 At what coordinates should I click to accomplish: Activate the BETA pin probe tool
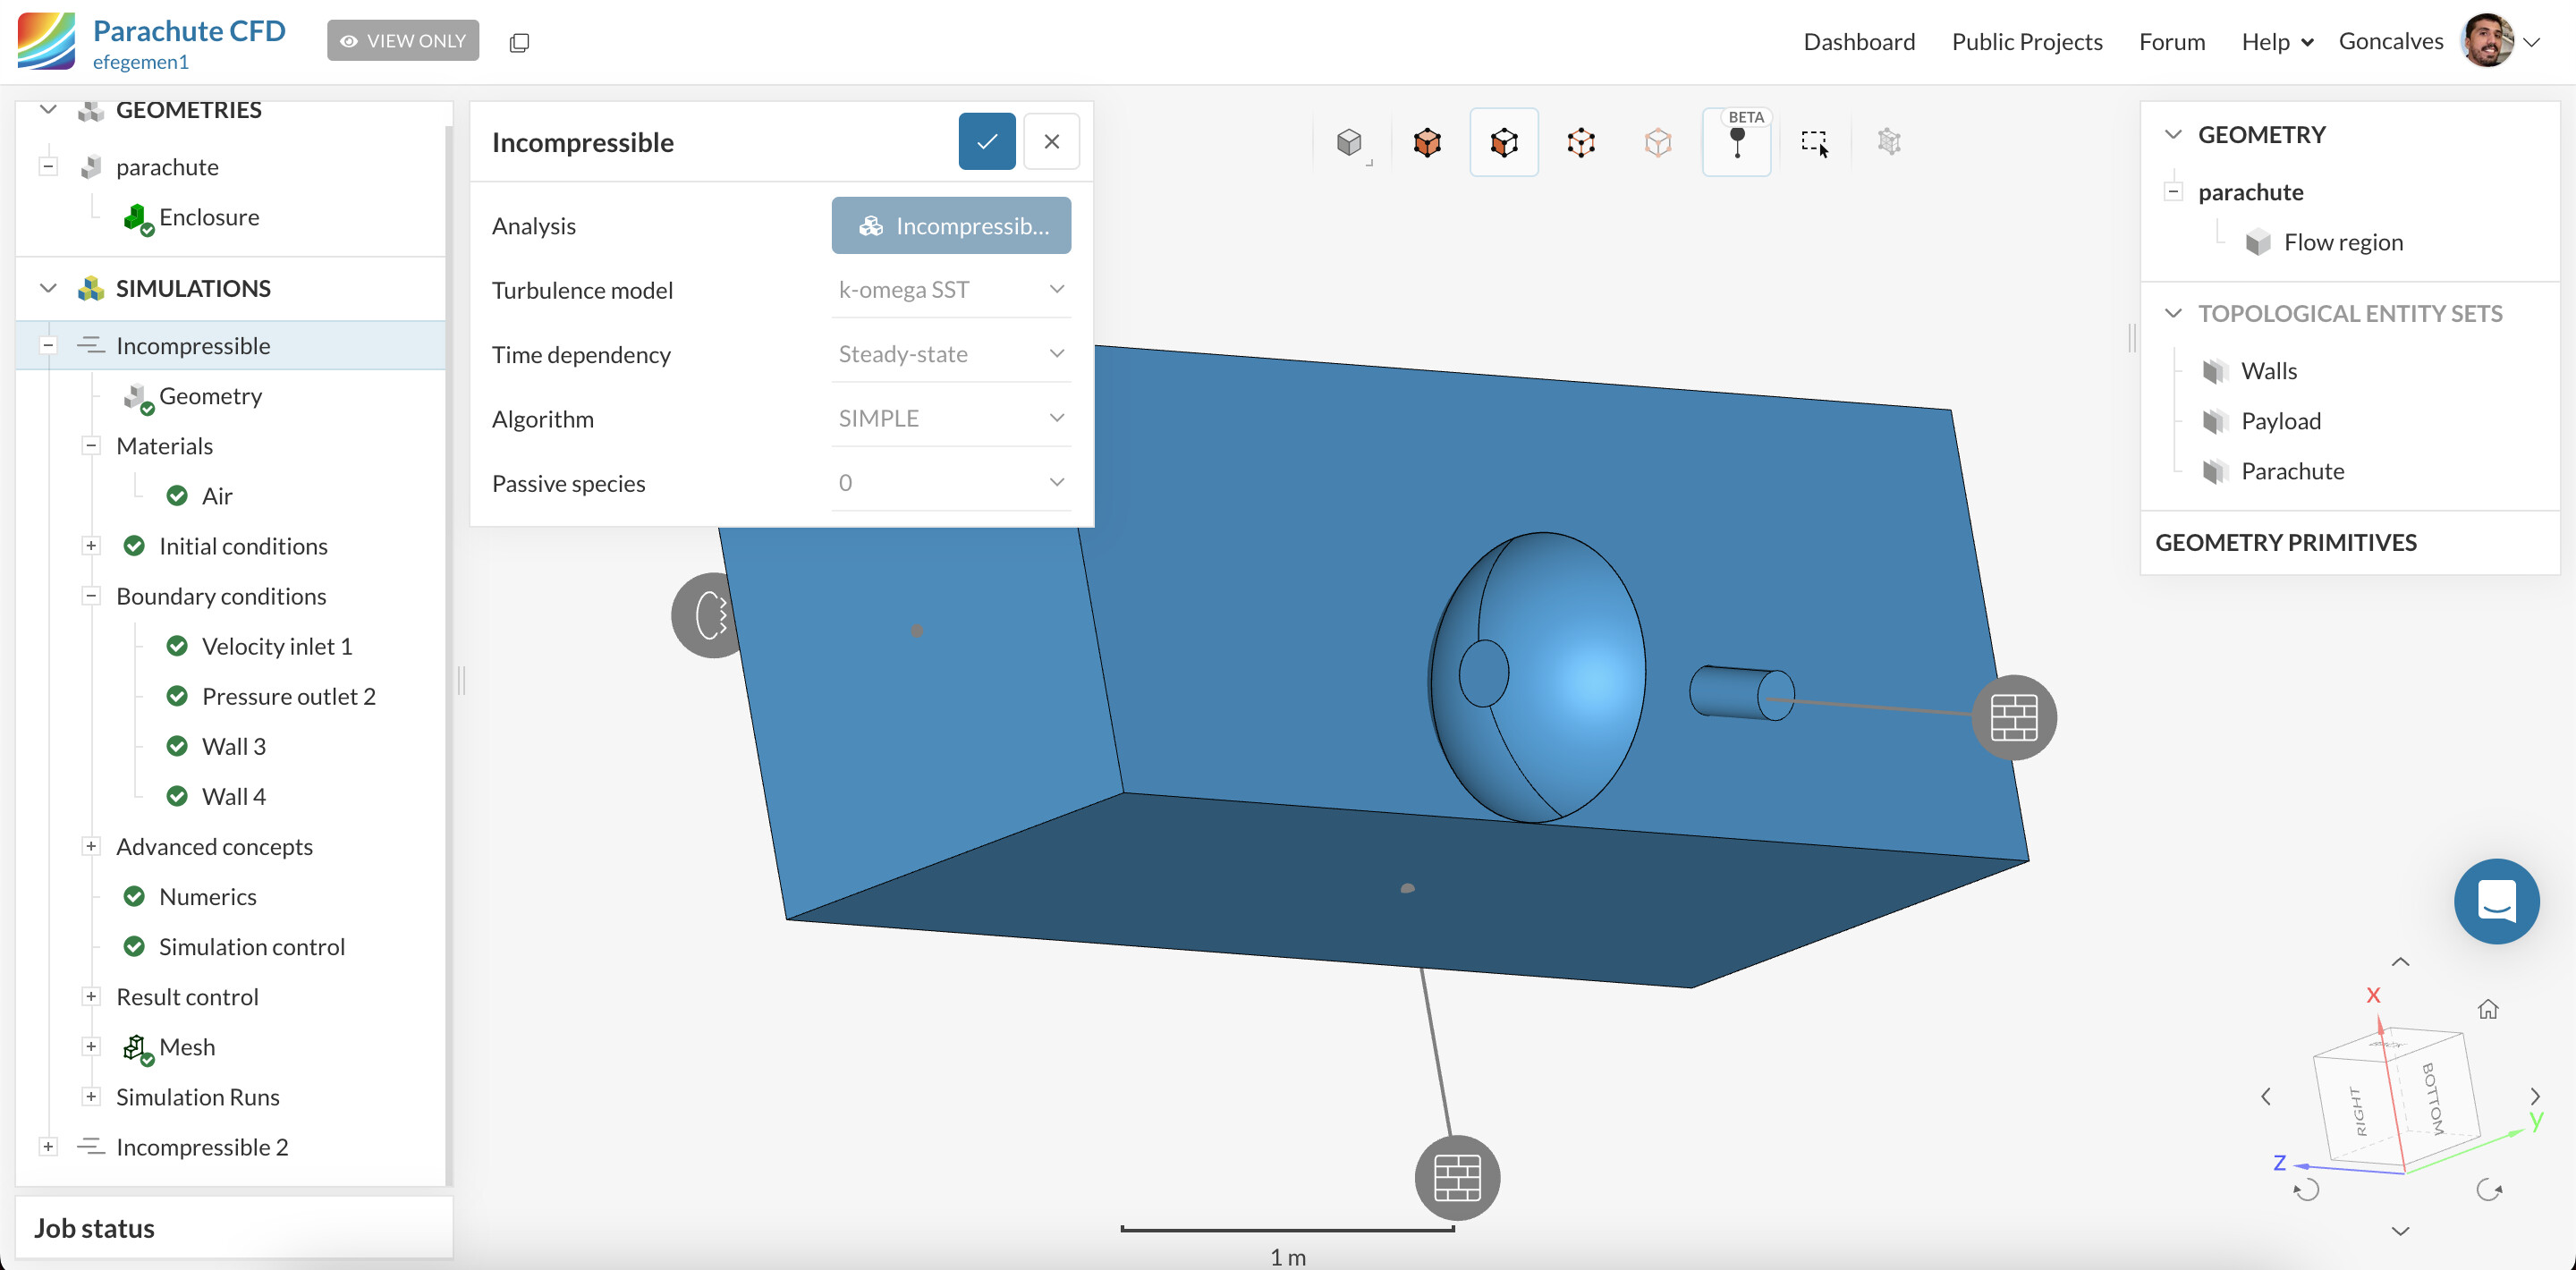tap(1737, 143)
